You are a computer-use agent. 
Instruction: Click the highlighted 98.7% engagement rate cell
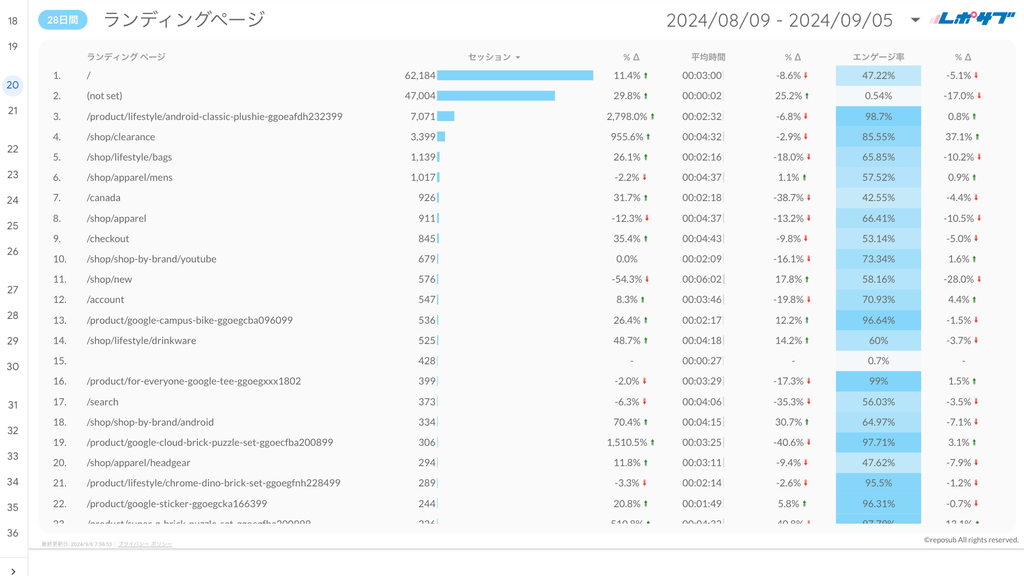877,116
